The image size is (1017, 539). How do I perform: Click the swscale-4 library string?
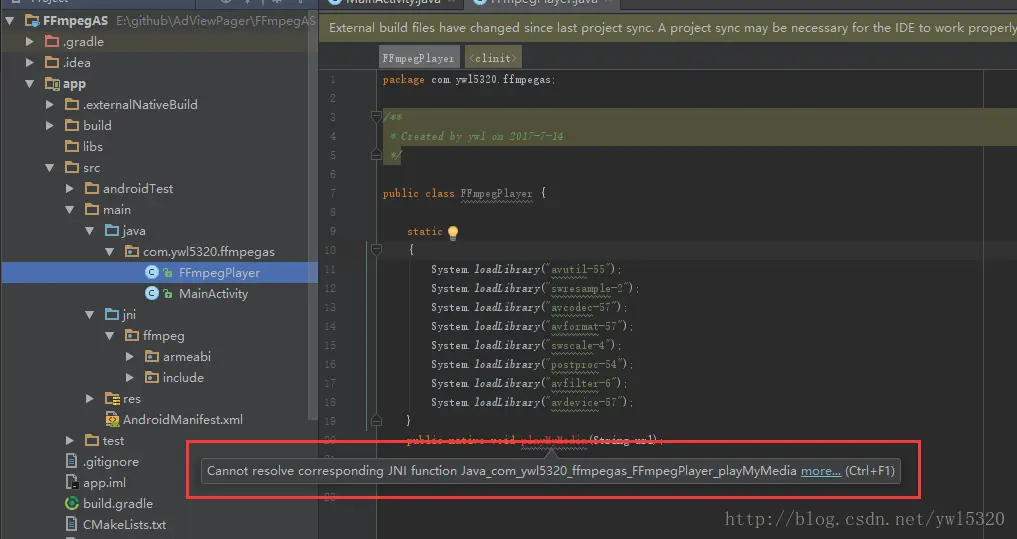pyautogui.click(x=583, y=345)
